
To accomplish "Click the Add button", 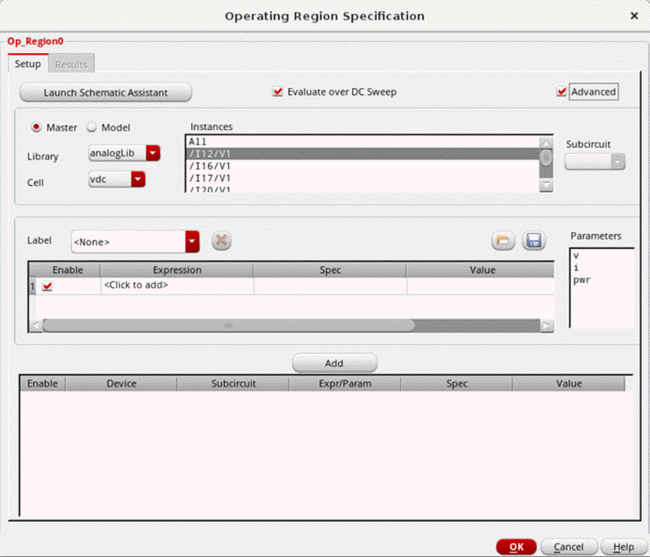I will (x=334, y=363).
